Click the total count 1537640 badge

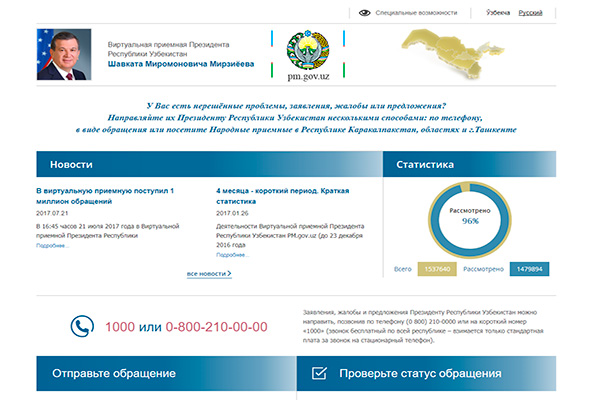click(x=438, y=270)
